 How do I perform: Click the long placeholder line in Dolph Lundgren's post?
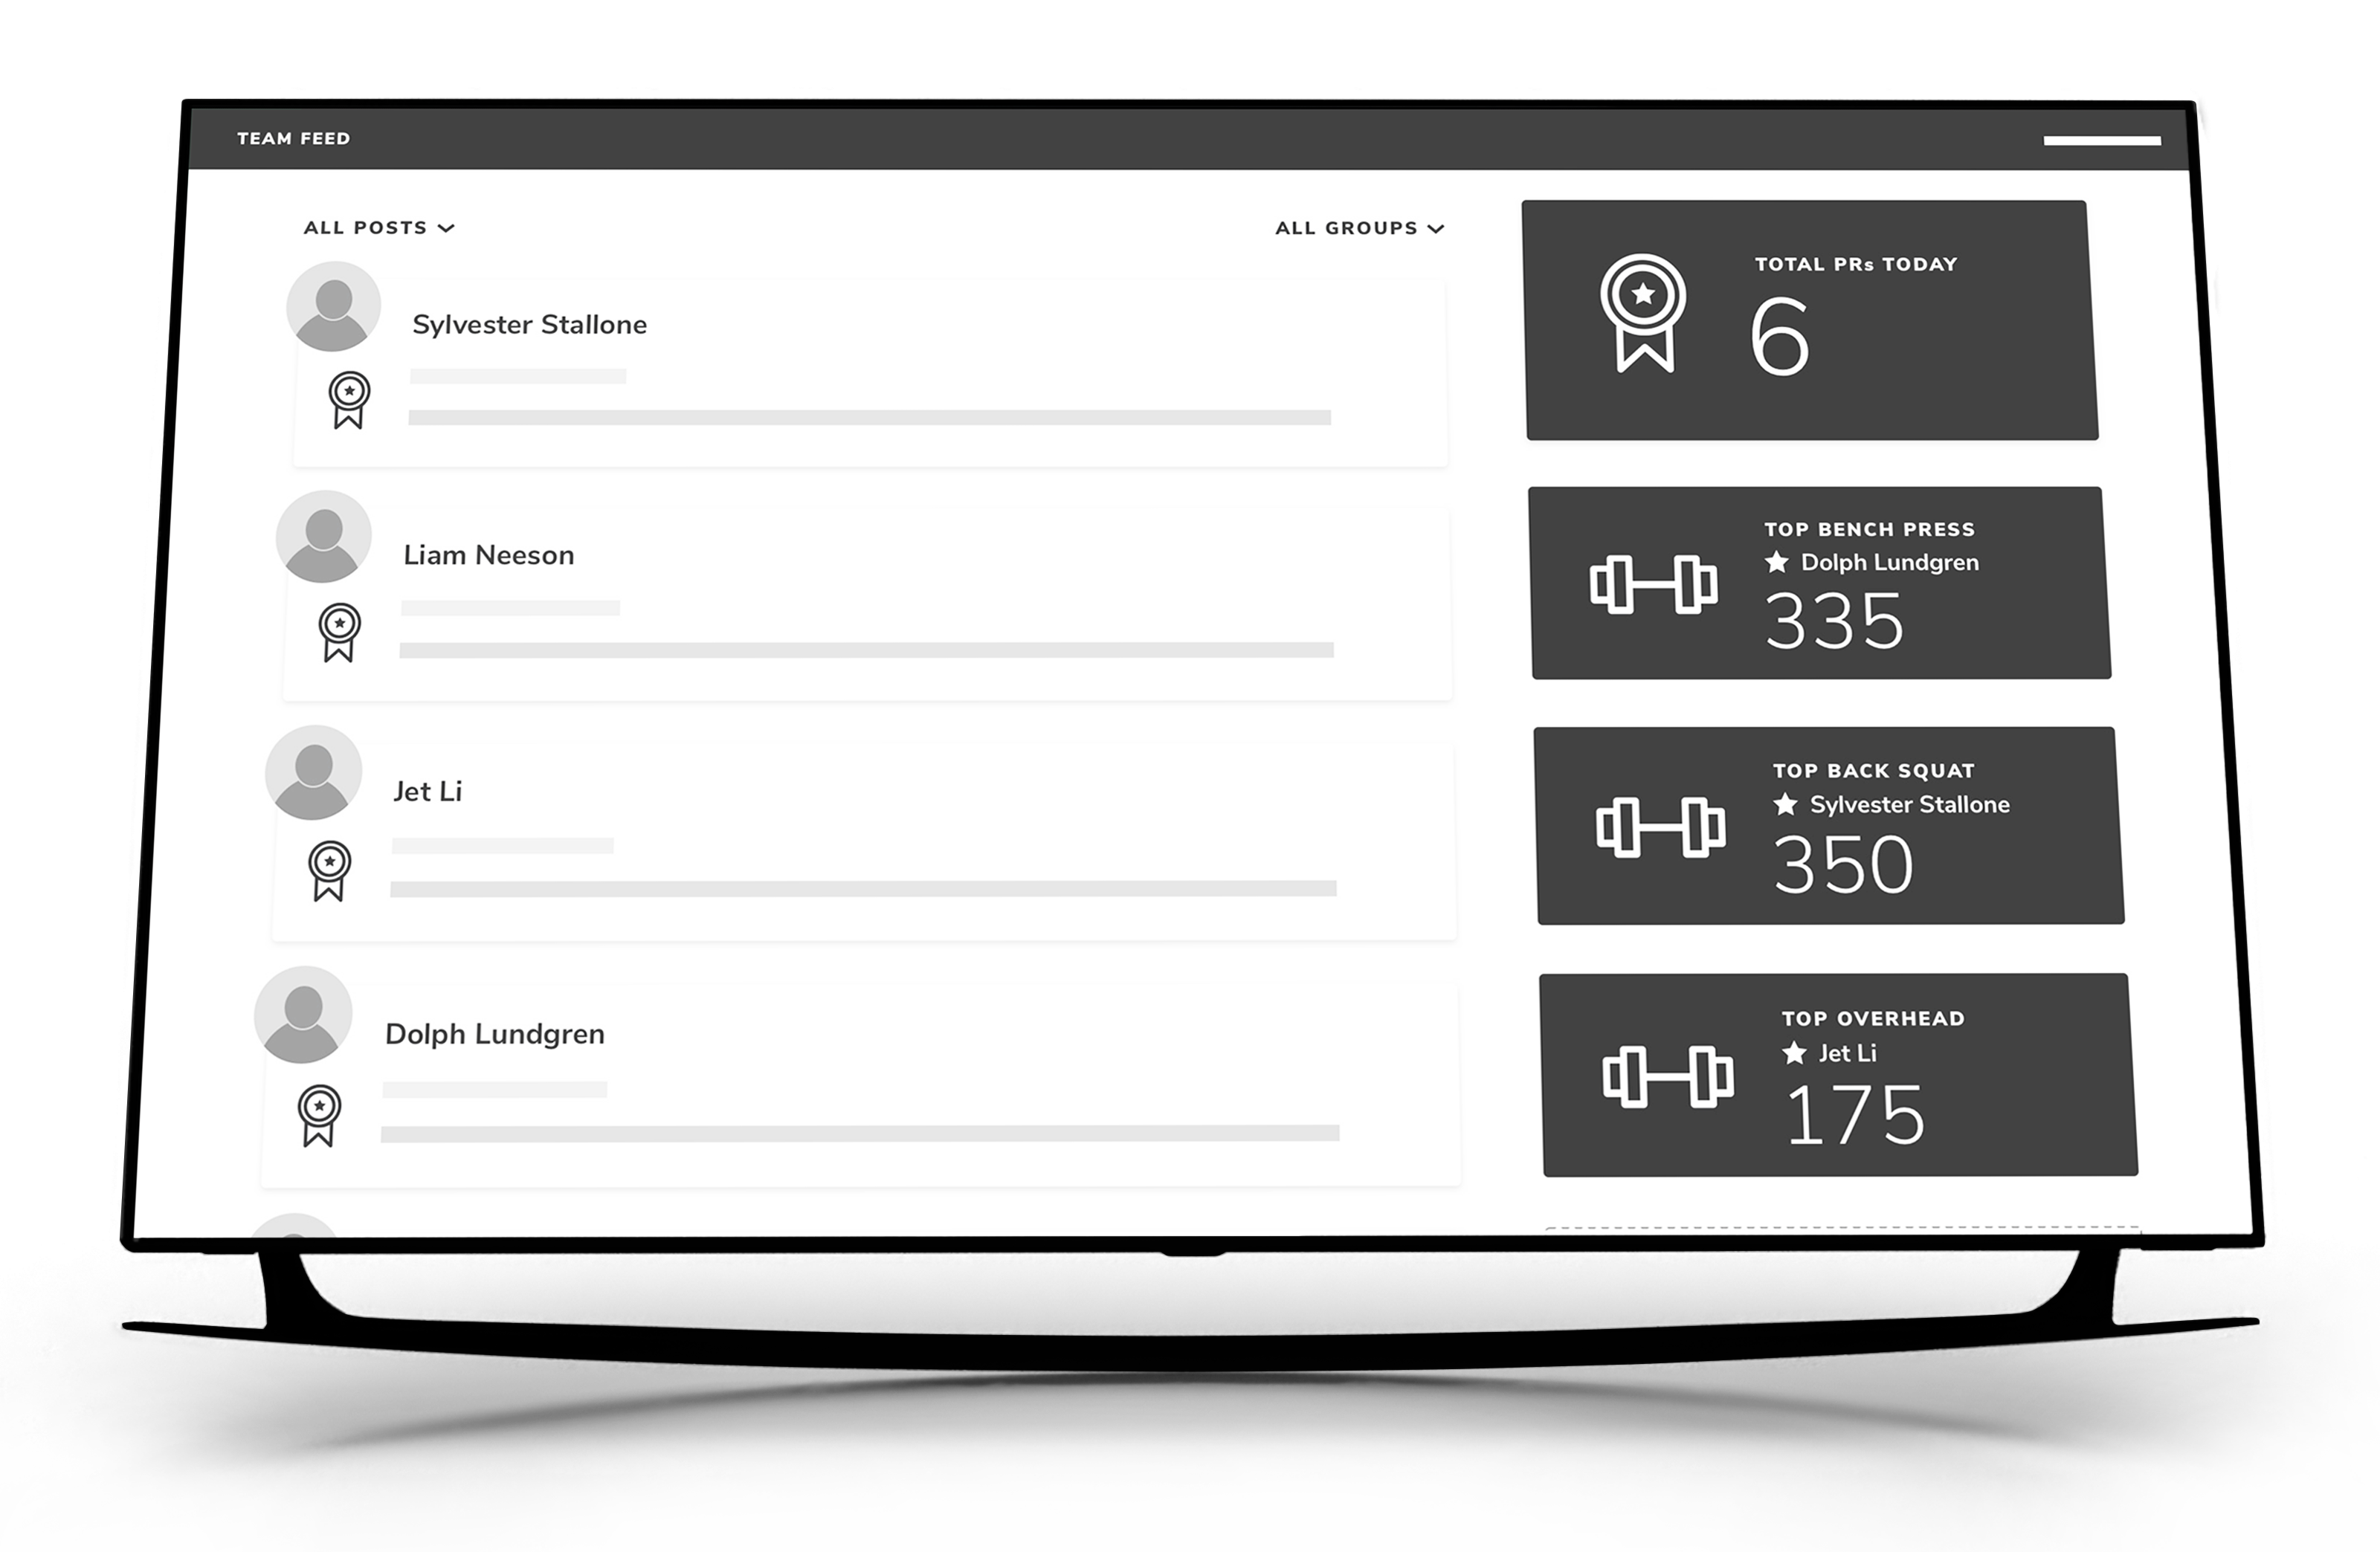coord(860,1134)
